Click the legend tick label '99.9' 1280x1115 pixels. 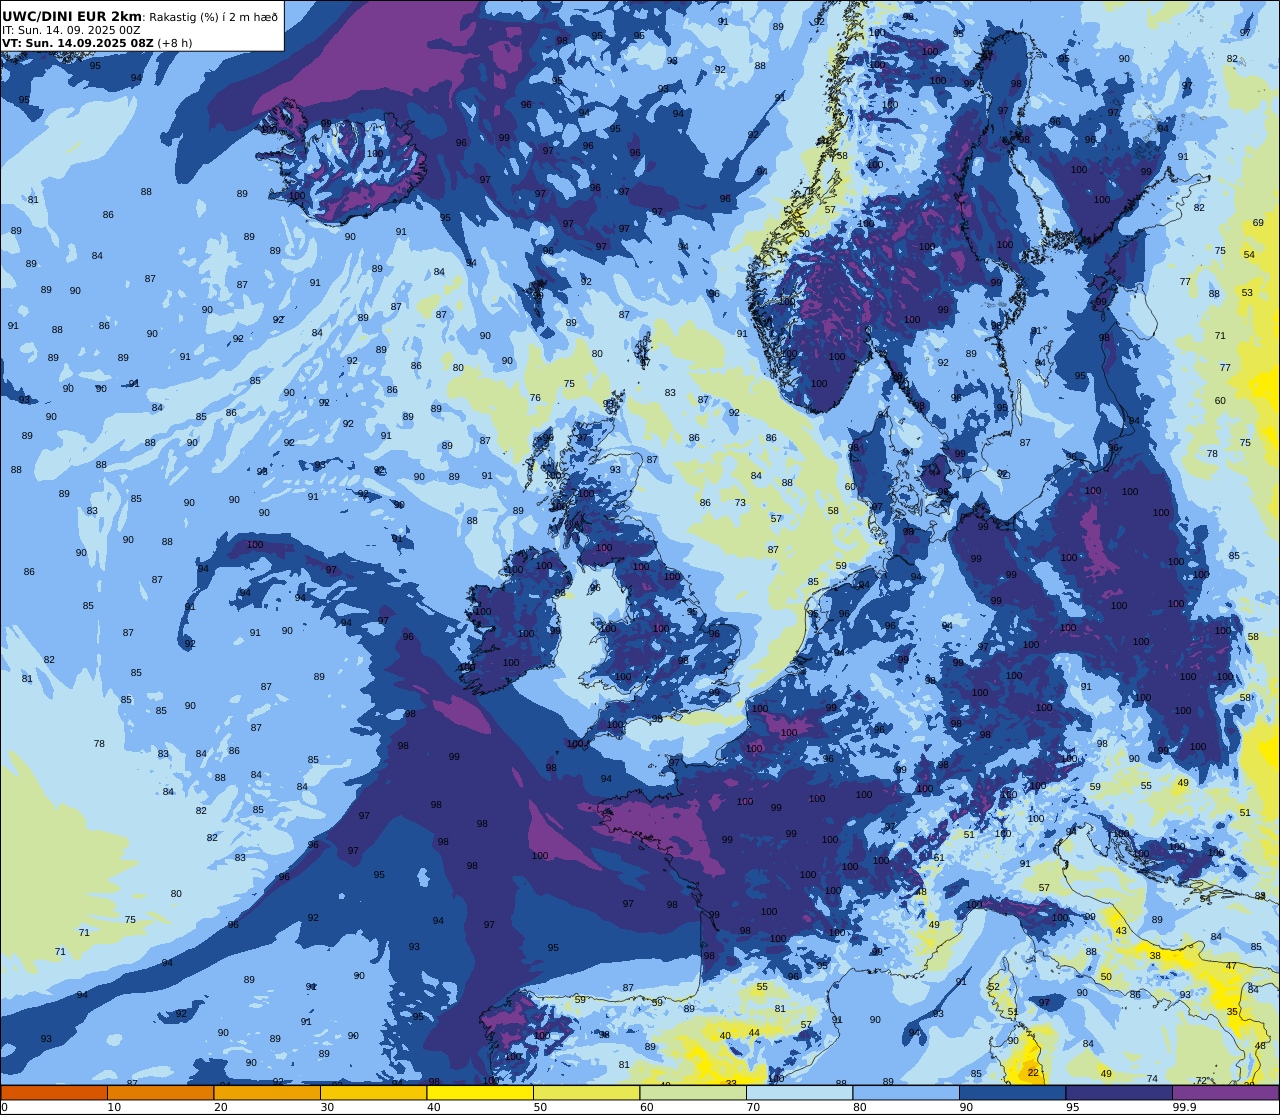(1185, 1107)
